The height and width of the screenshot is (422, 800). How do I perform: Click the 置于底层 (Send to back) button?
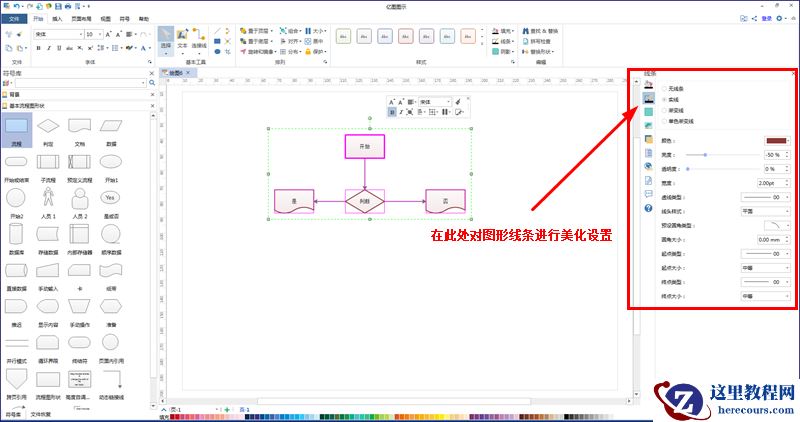point(257,41)
